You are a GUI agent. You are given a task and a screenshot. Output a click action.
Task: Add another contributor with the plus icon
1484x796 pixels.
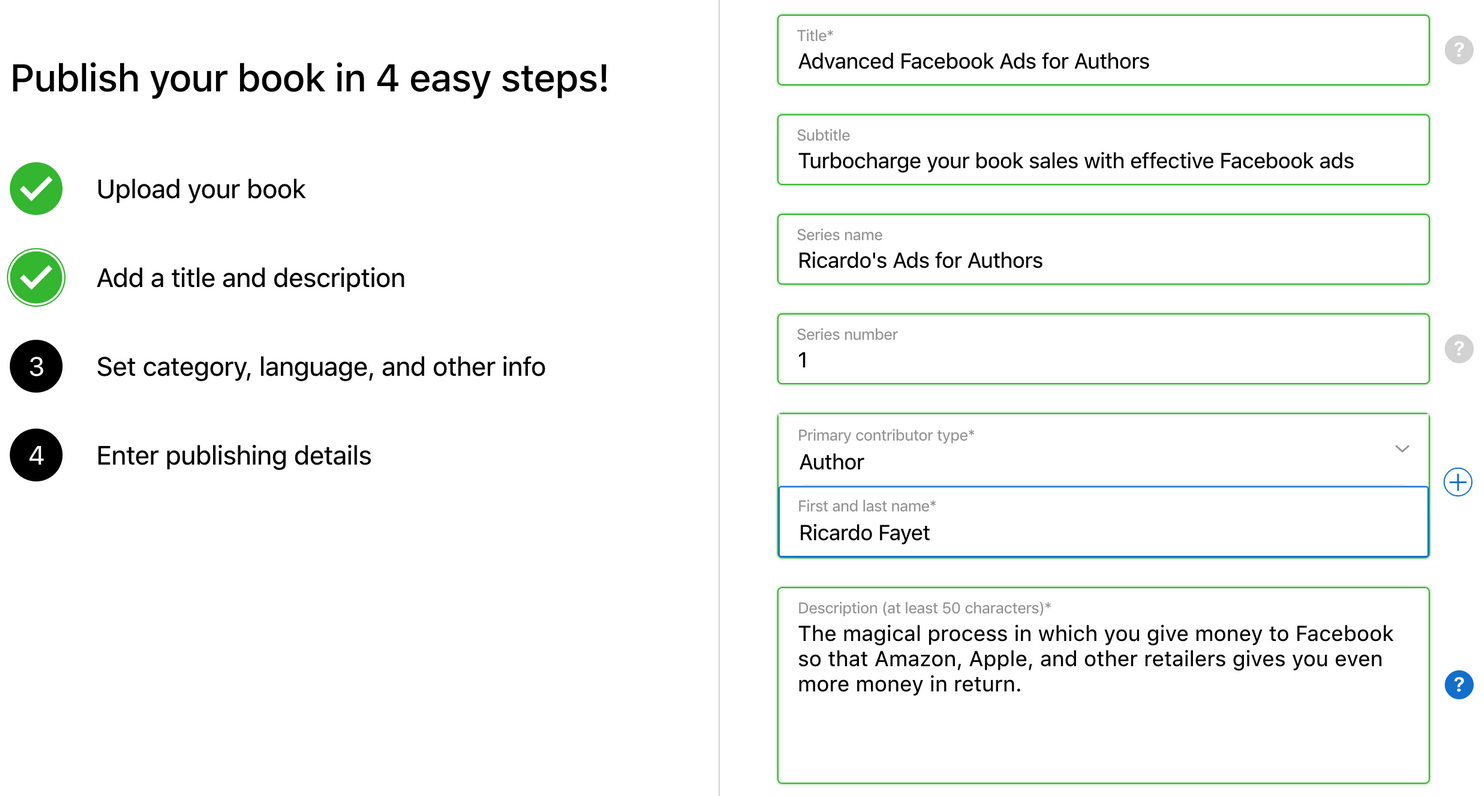1459,482
